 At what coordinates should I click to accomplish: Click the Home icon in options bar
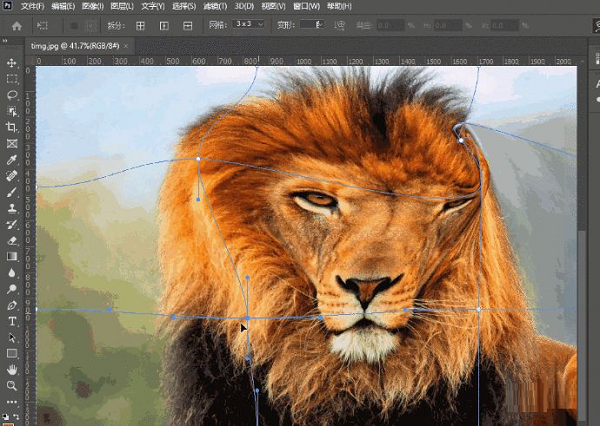coord(16,25)
